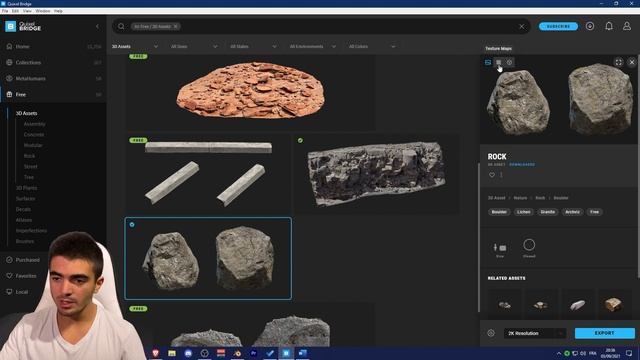Switch to the texture maps view icon

click(498, 62)
